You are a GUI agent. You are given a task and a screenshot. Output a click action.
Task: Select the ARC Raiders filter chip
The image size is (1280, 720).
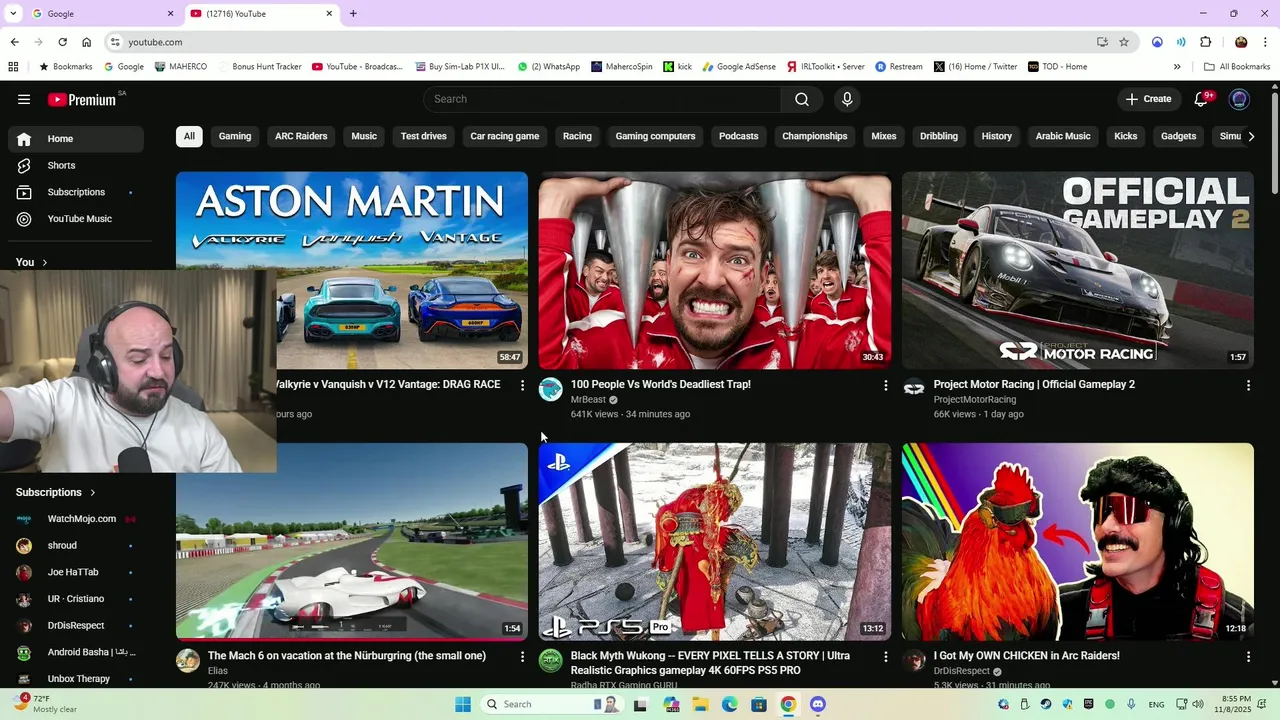[301, 136]
